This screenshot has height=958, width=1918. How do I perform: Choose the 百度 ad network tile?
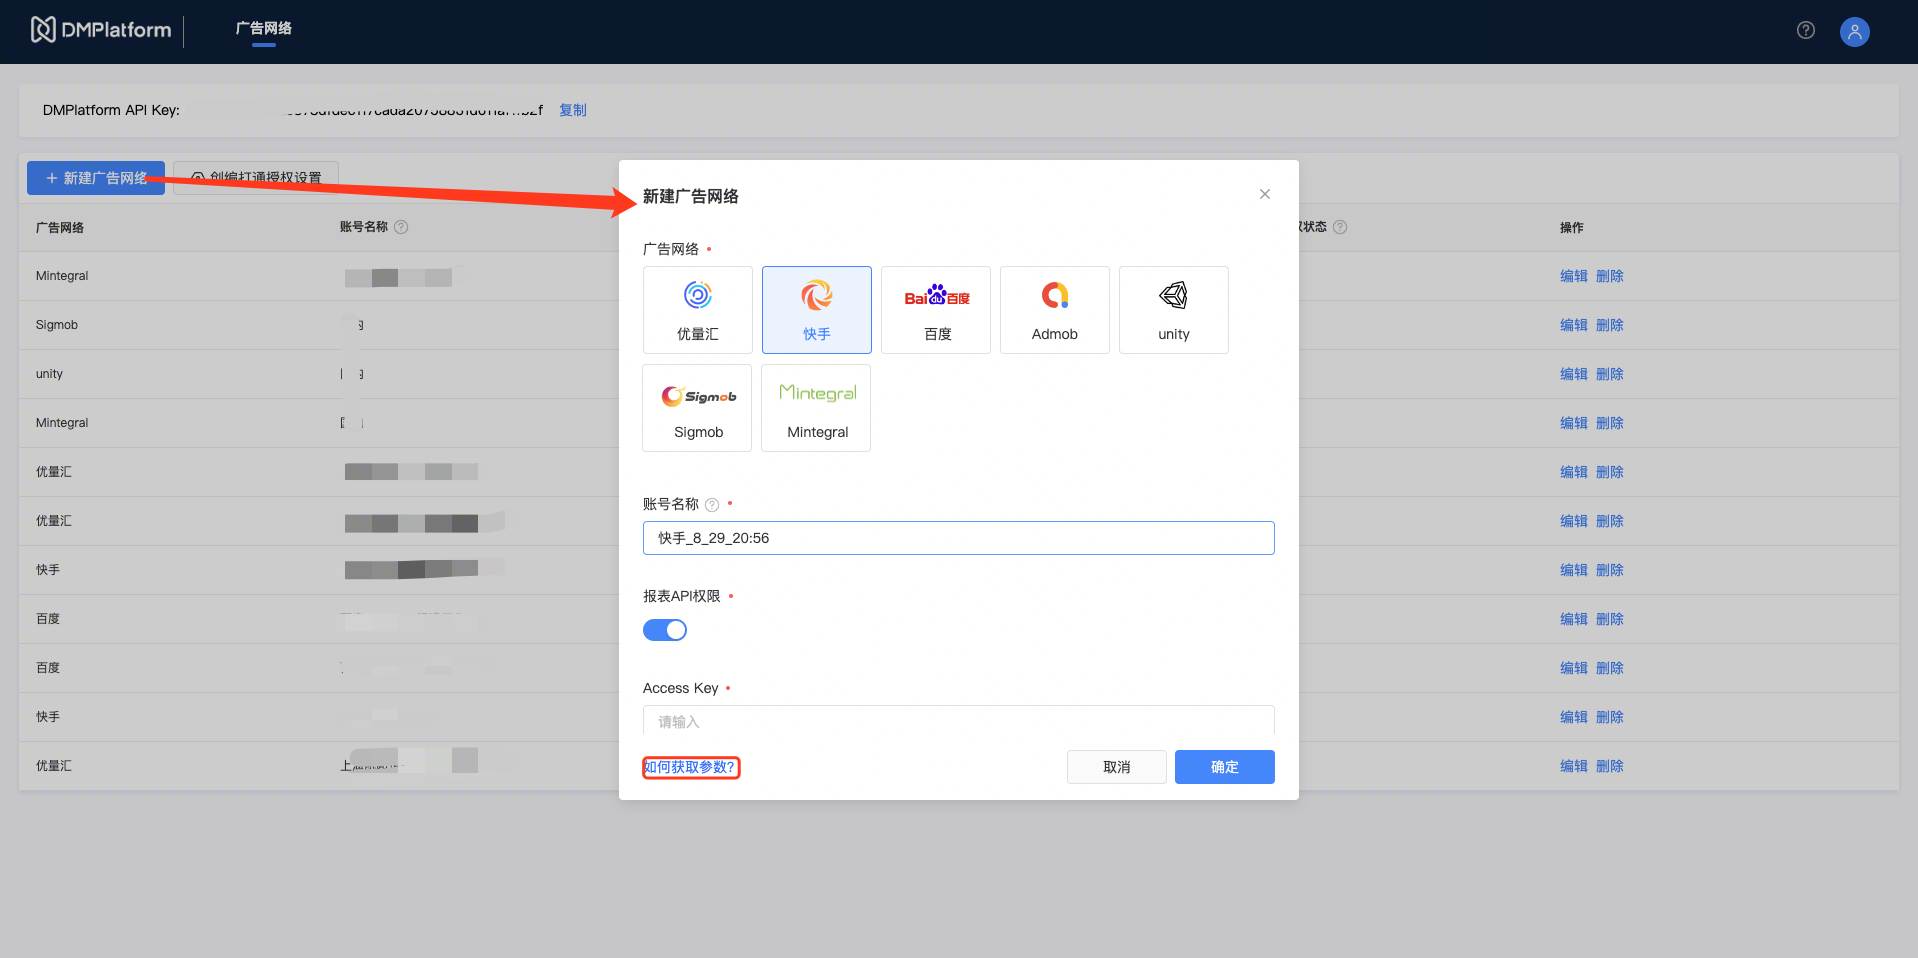(935, 309)
